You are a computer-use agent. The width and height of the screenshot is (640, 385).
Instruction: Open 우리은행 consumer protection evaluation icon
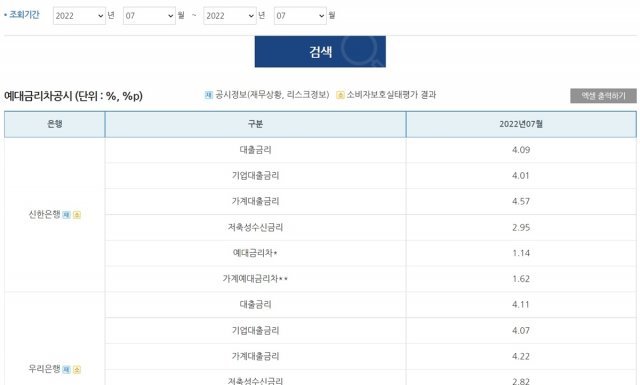pyautogui.click(x=77, y=369)
